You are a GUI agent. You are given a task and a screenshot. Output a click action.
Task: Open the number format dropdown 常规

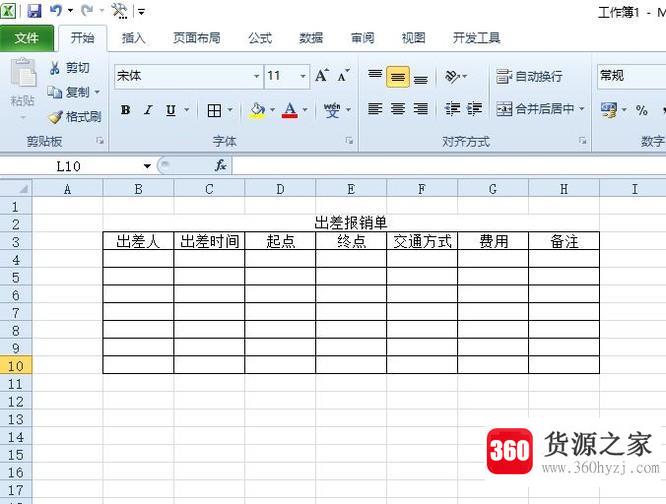631,76
